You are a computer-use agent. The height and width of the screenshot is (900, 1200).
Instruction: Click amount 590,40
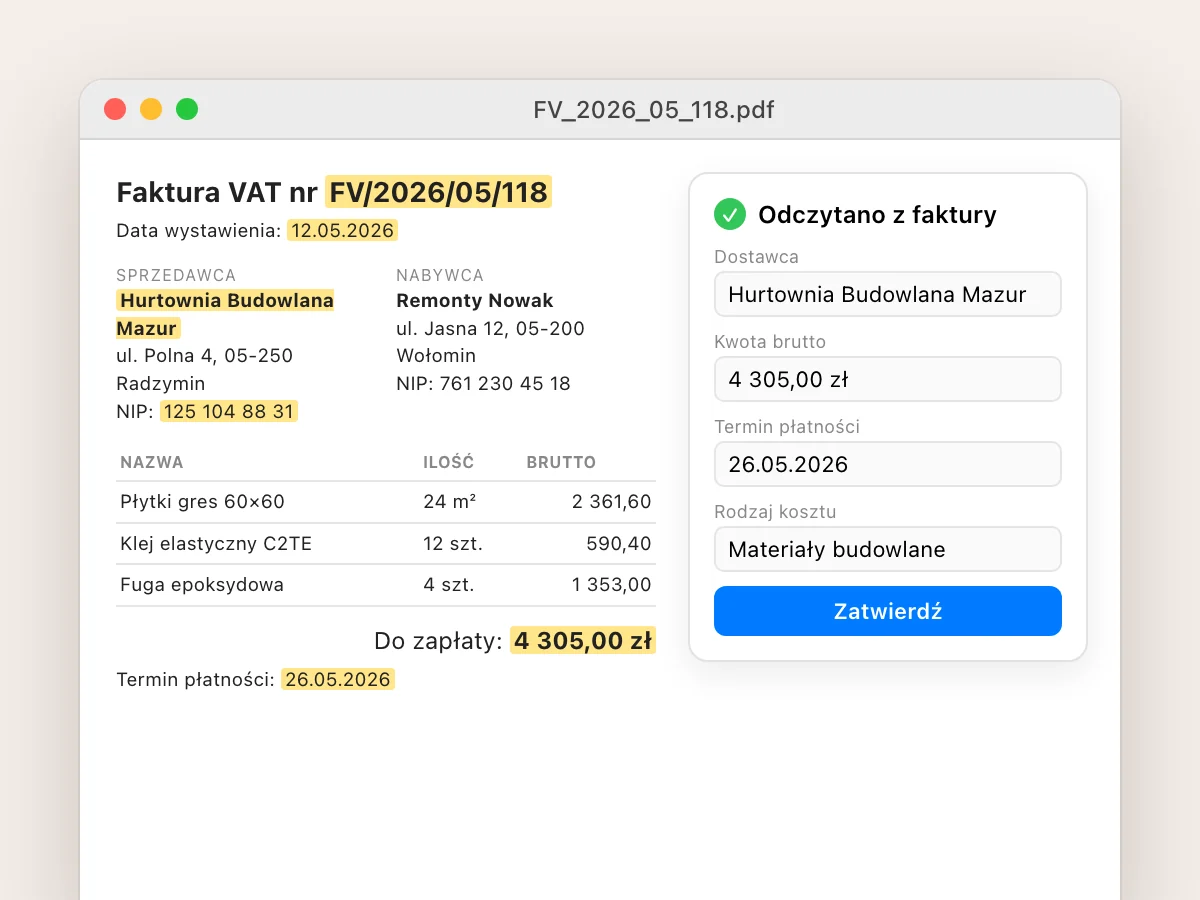click(619, 544)
